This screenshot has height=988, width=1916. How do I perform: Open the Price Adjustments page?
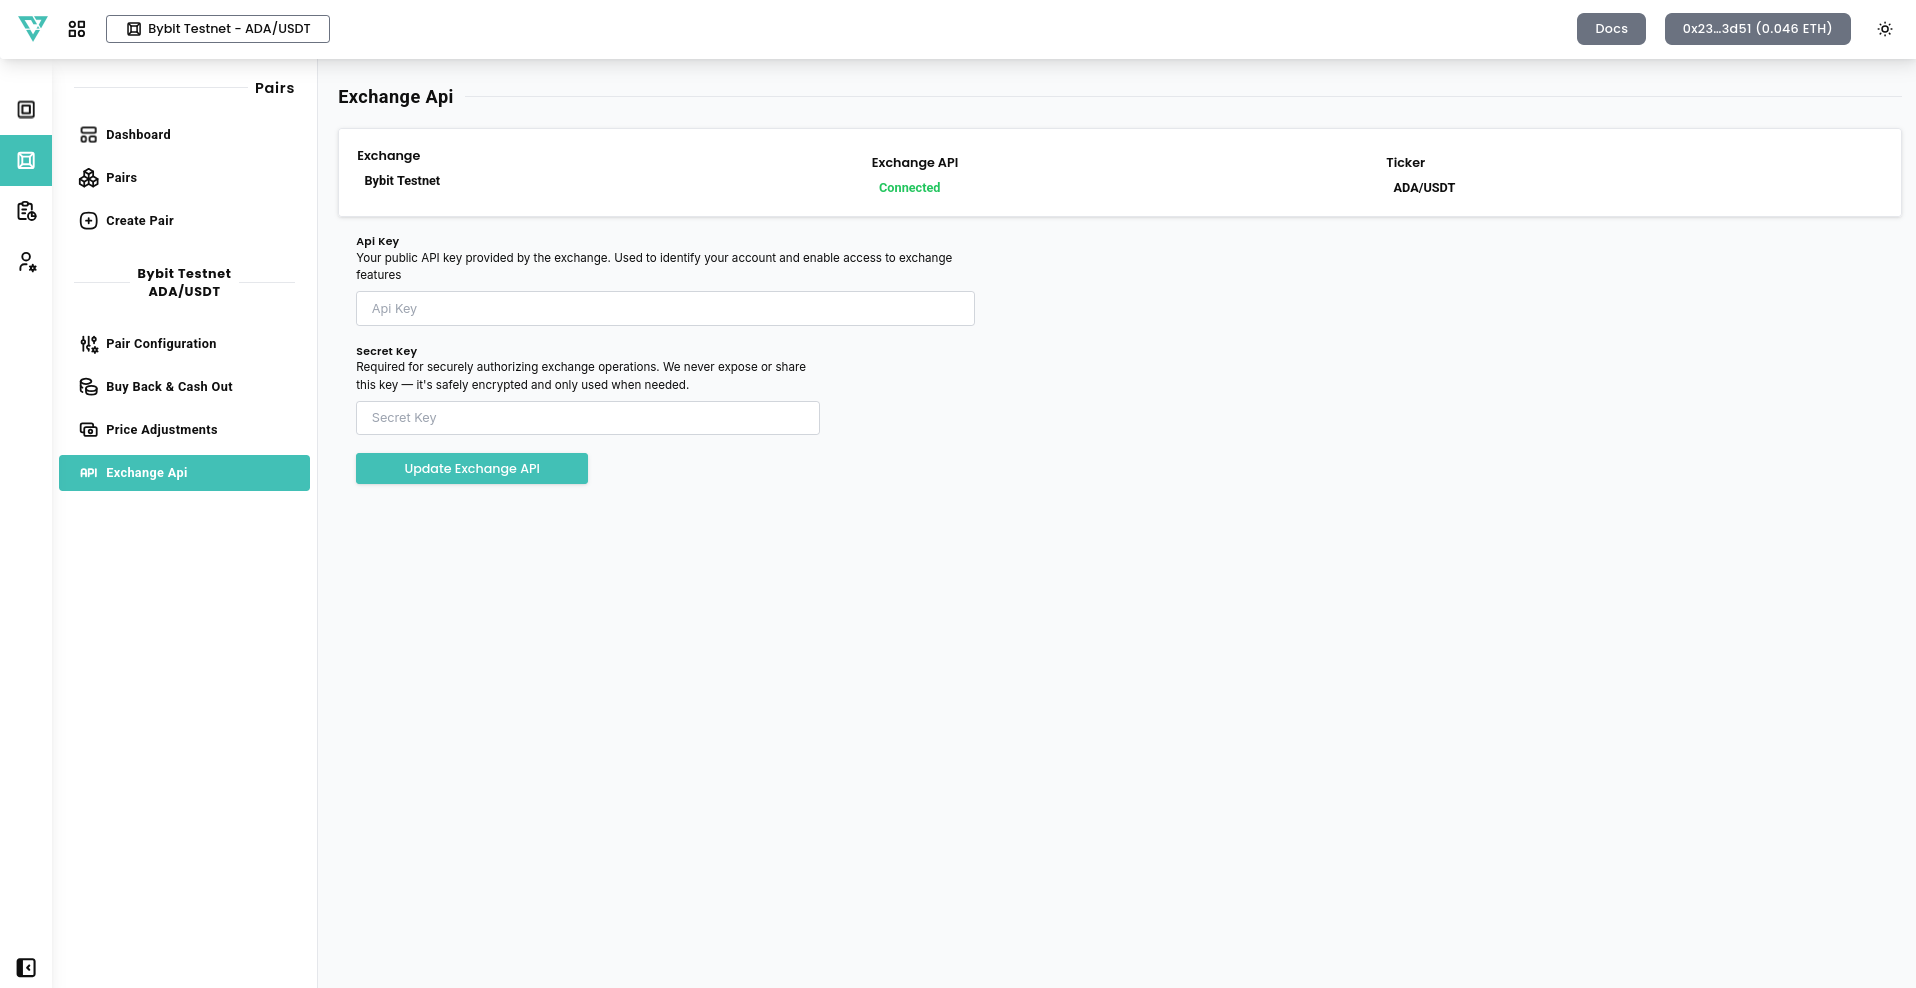161,430
